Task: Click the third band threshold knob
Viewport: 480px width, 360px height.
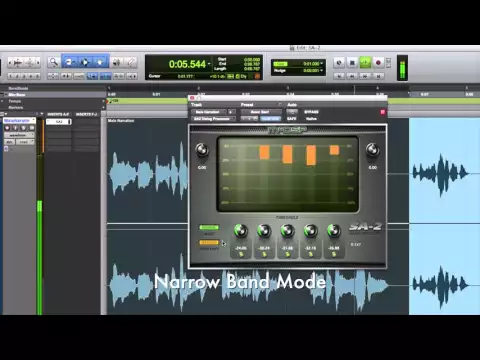Action: coord(287,230)
